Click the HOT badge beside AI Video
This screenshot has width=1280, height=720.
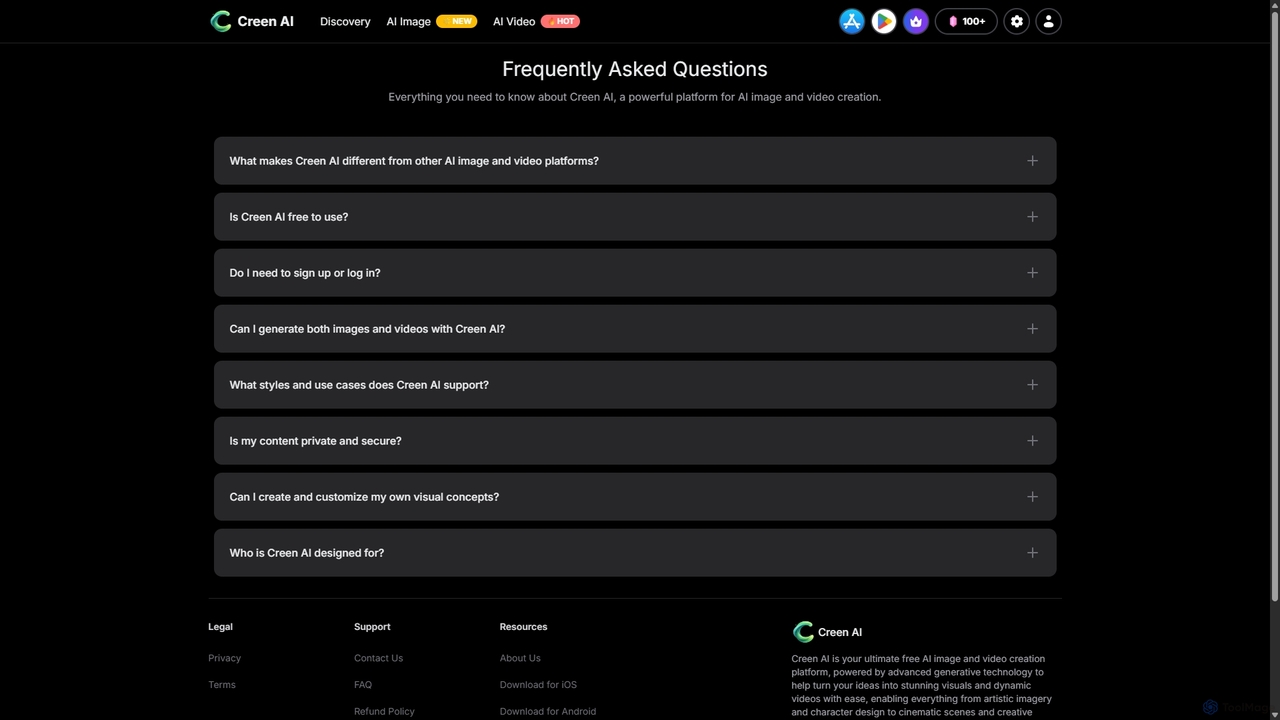pyautogui.click(x=561, y=21)
